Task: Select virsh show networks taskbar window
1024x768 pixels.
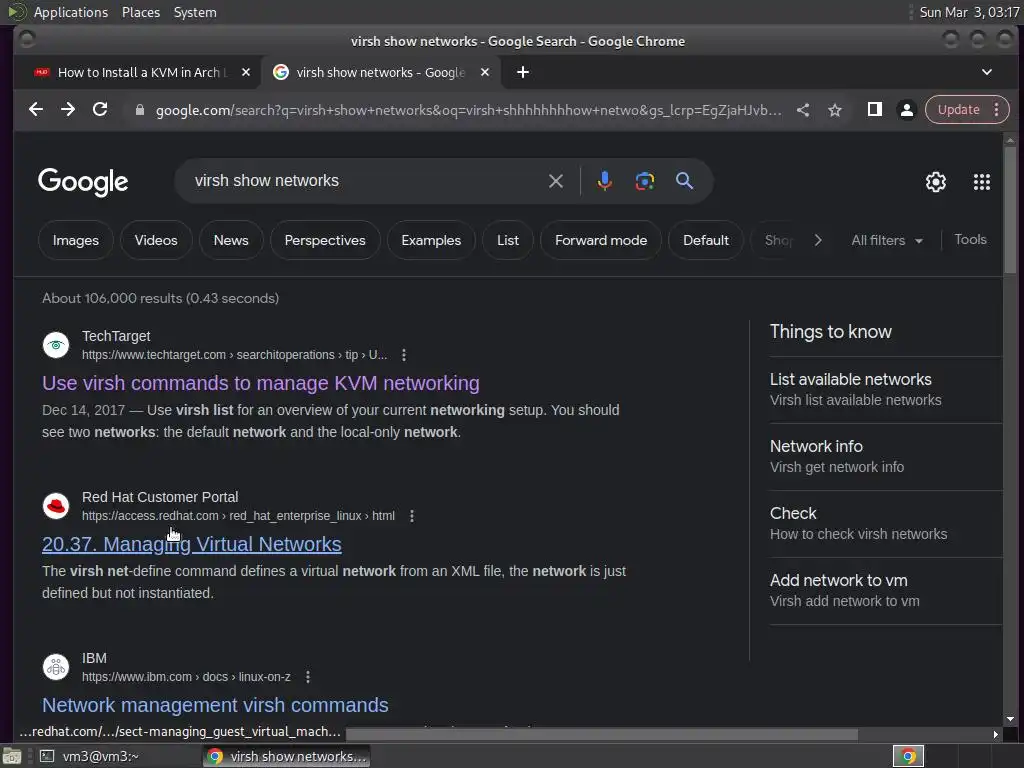Action: click(287, 756)
